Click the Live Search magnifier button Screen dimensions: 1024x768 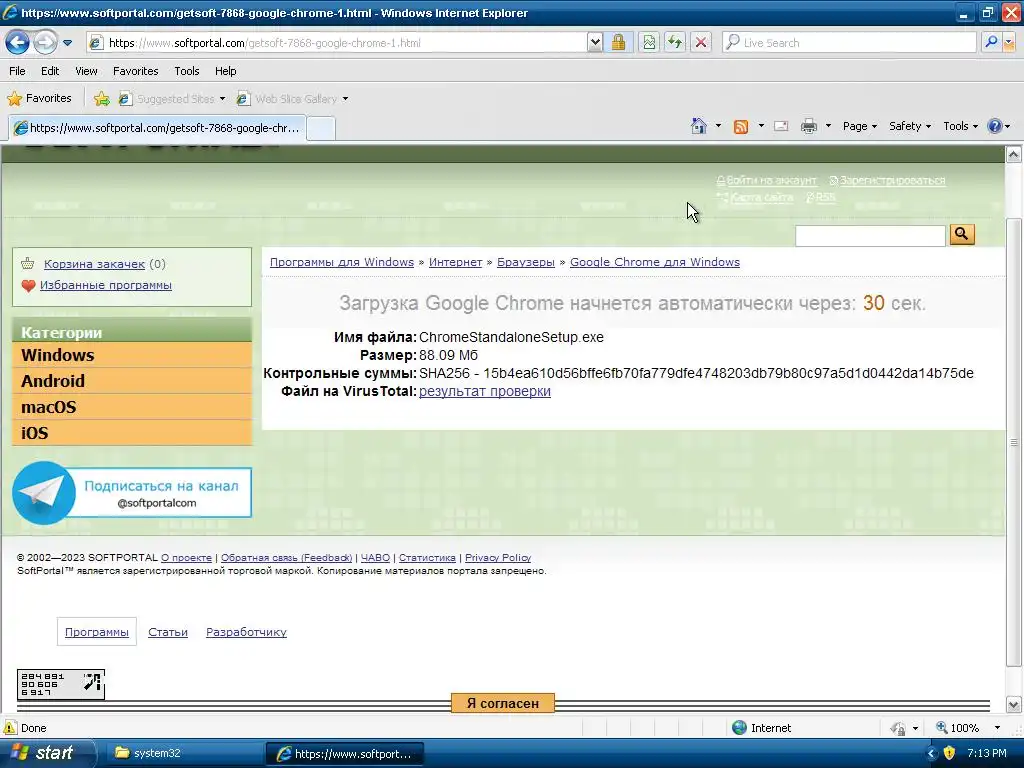tap(991, 43)
